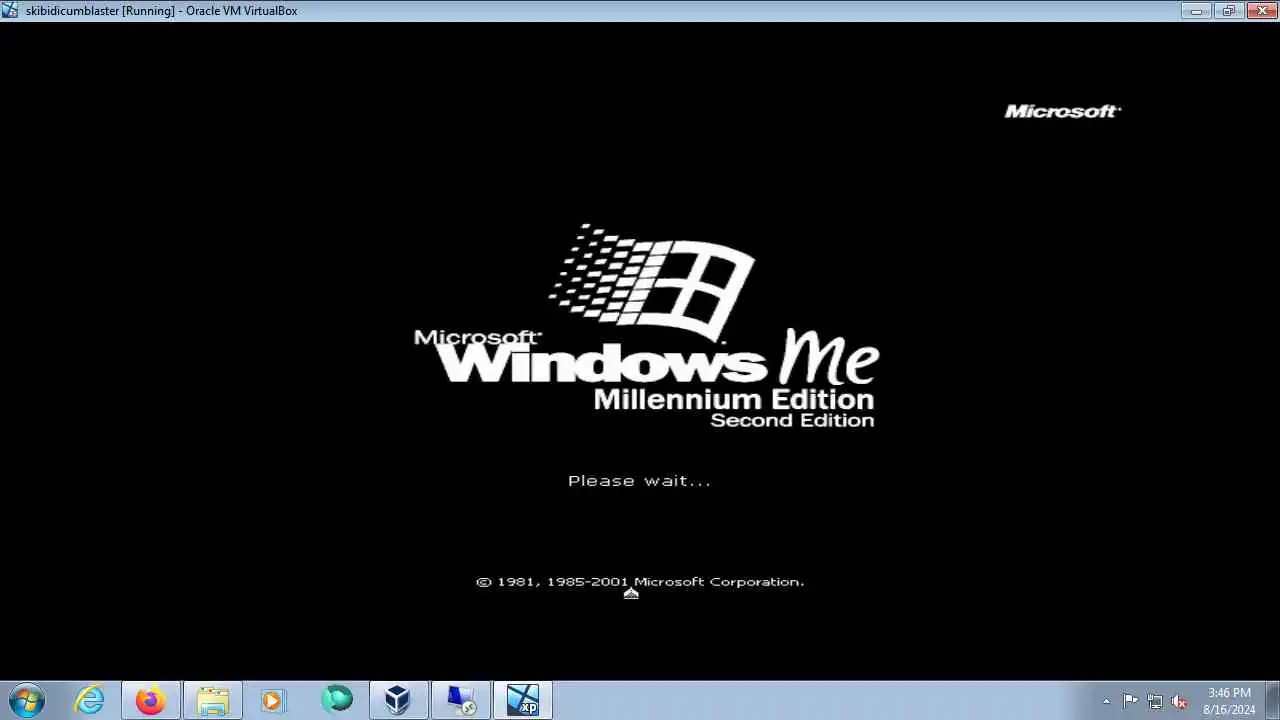Screen dimensions: 1280x720
Task: Open Windows Explorer folder icon
Action: click(213, 700)
